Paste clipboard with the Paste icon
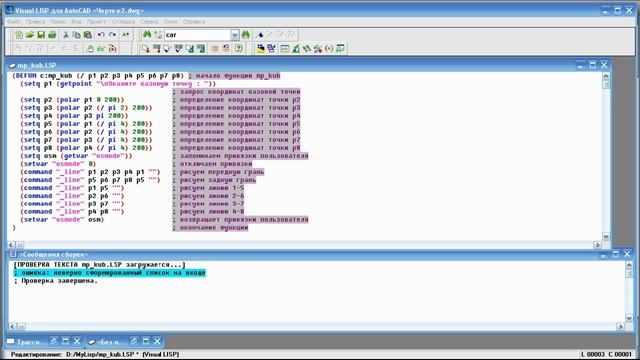 pos(87,35)
